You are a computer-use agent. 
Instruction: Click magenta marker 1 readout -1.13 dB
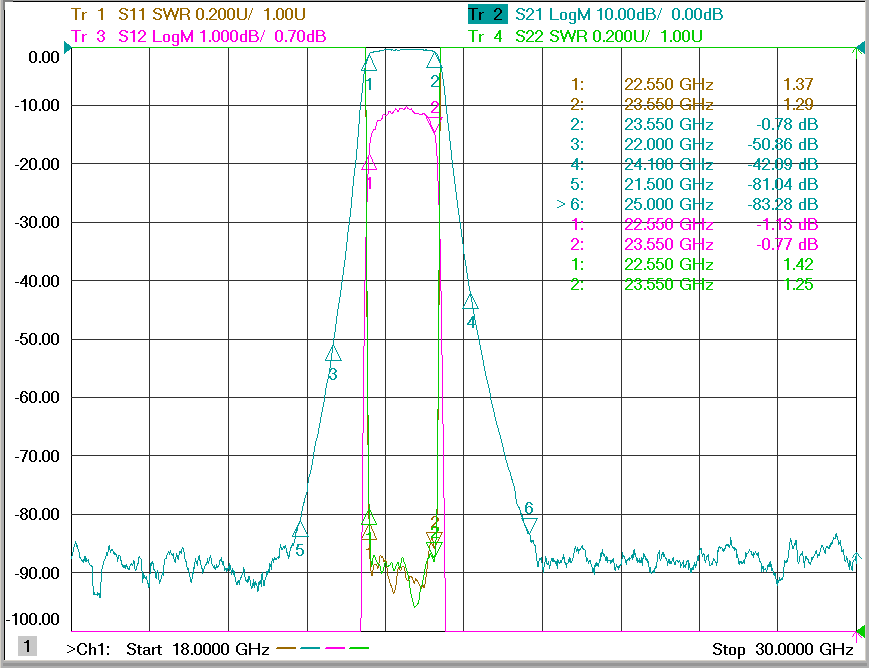(694, 224)
